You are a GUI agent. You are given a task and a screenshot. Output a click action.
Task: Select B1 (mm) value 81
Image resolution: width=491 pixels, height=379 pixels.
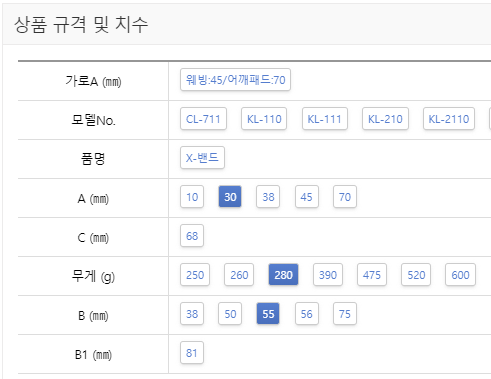click(192, 353)
